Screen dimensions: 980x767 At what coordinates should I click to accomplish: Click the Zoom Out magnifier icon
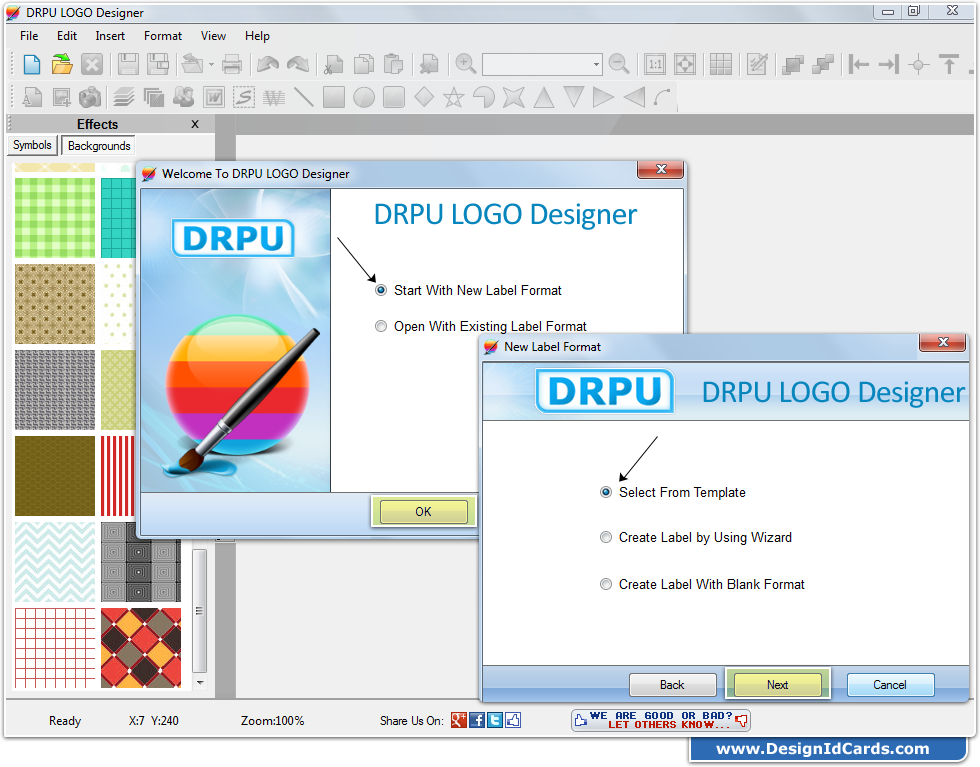point(619,64)
